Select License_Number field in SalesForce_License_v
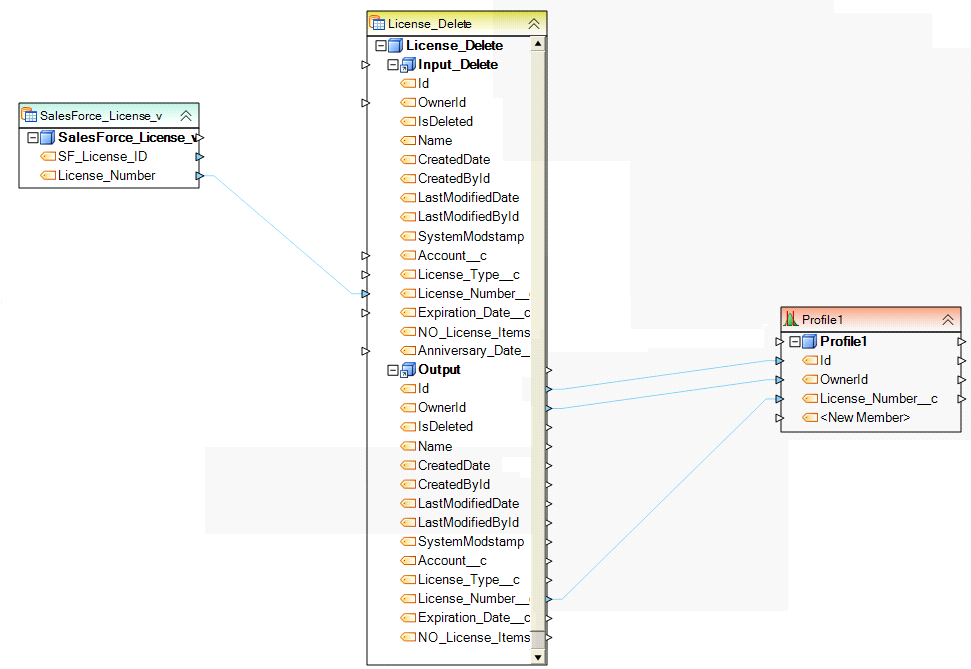This screenshot has width=971, height=669. pyautogui.click(x=106, y=176)
